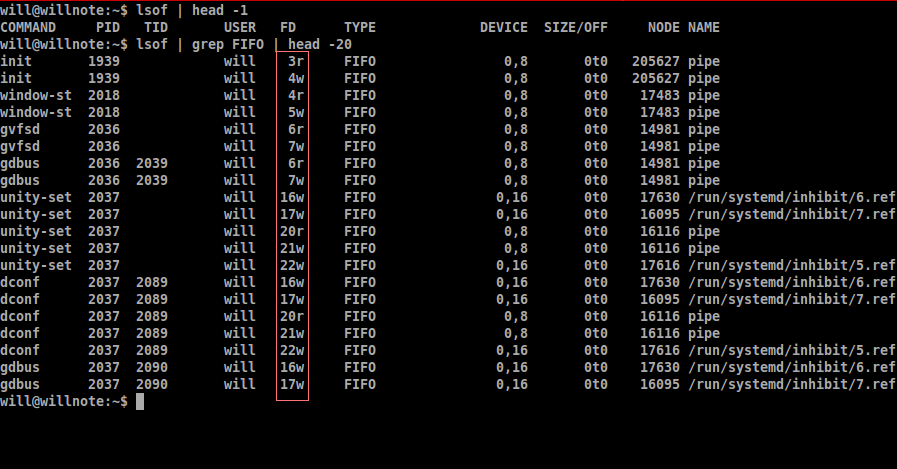
Task: Click the TYPE column header
Action: [360, 27]
